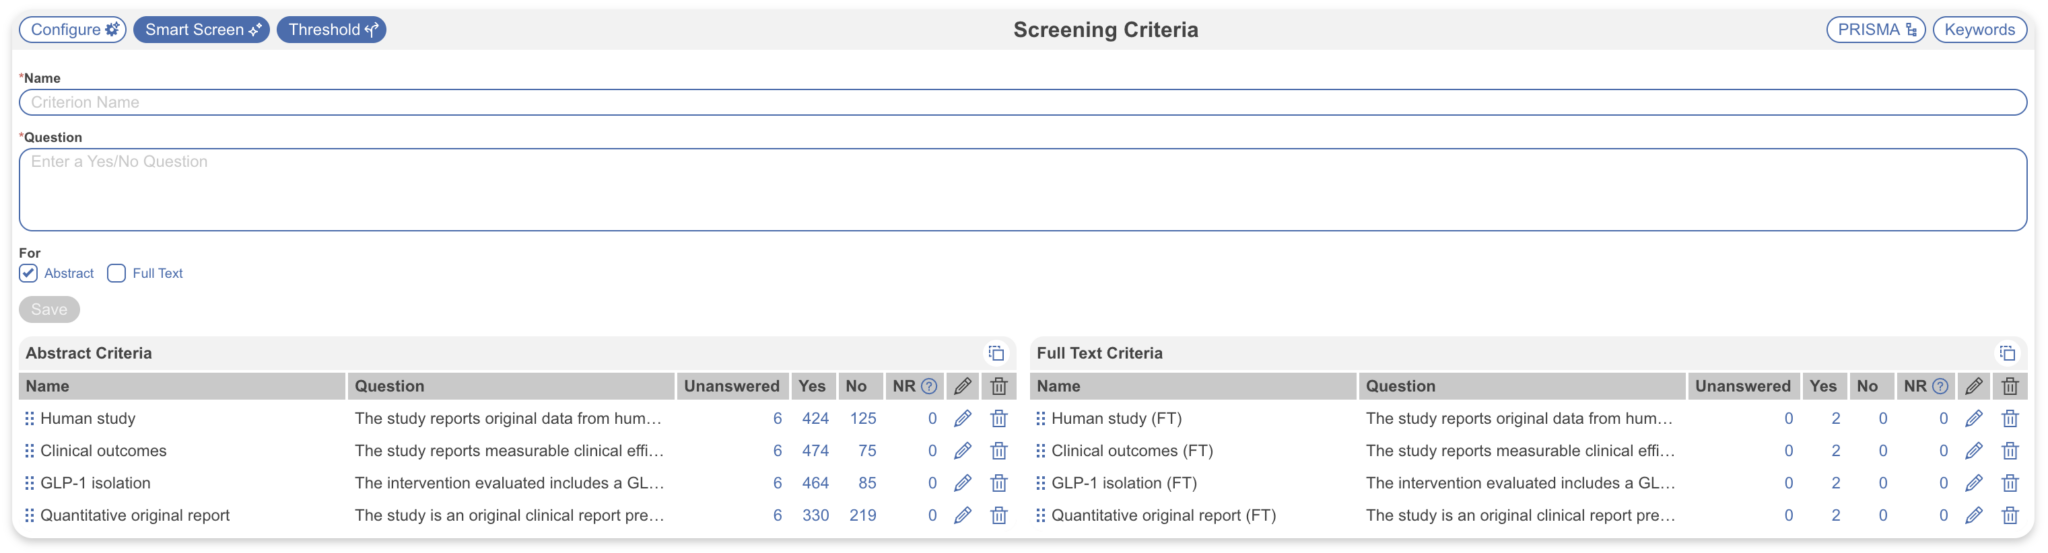Copy the Abstract Criteria list
Screen dimensions: 2048x553
[996, 353]
